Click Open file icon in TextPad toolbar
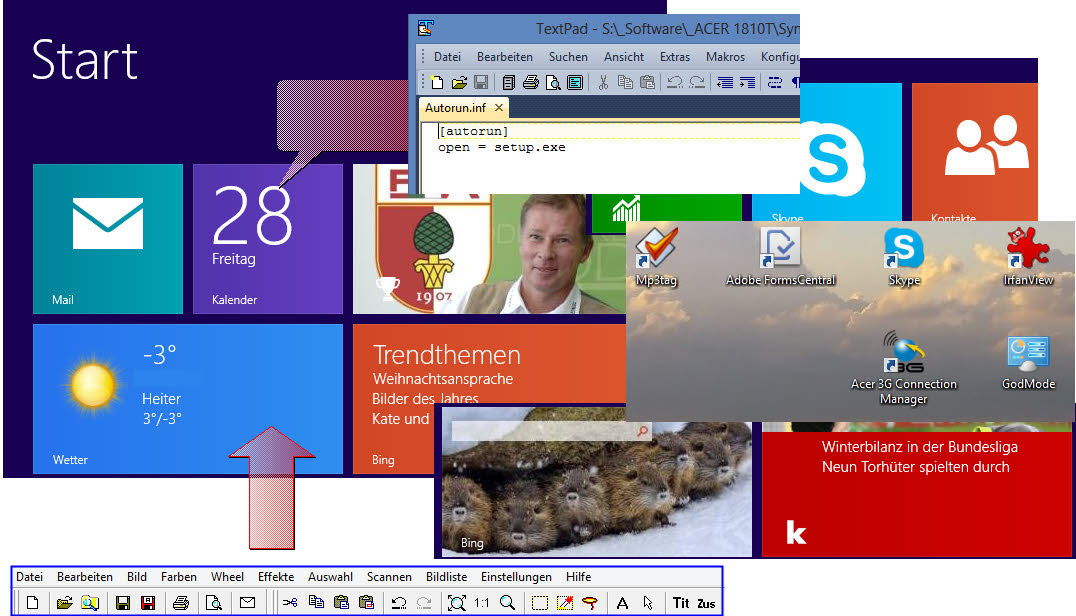Image resolution: width=1076 pixels, height=616 pixels. coord(459,83)
